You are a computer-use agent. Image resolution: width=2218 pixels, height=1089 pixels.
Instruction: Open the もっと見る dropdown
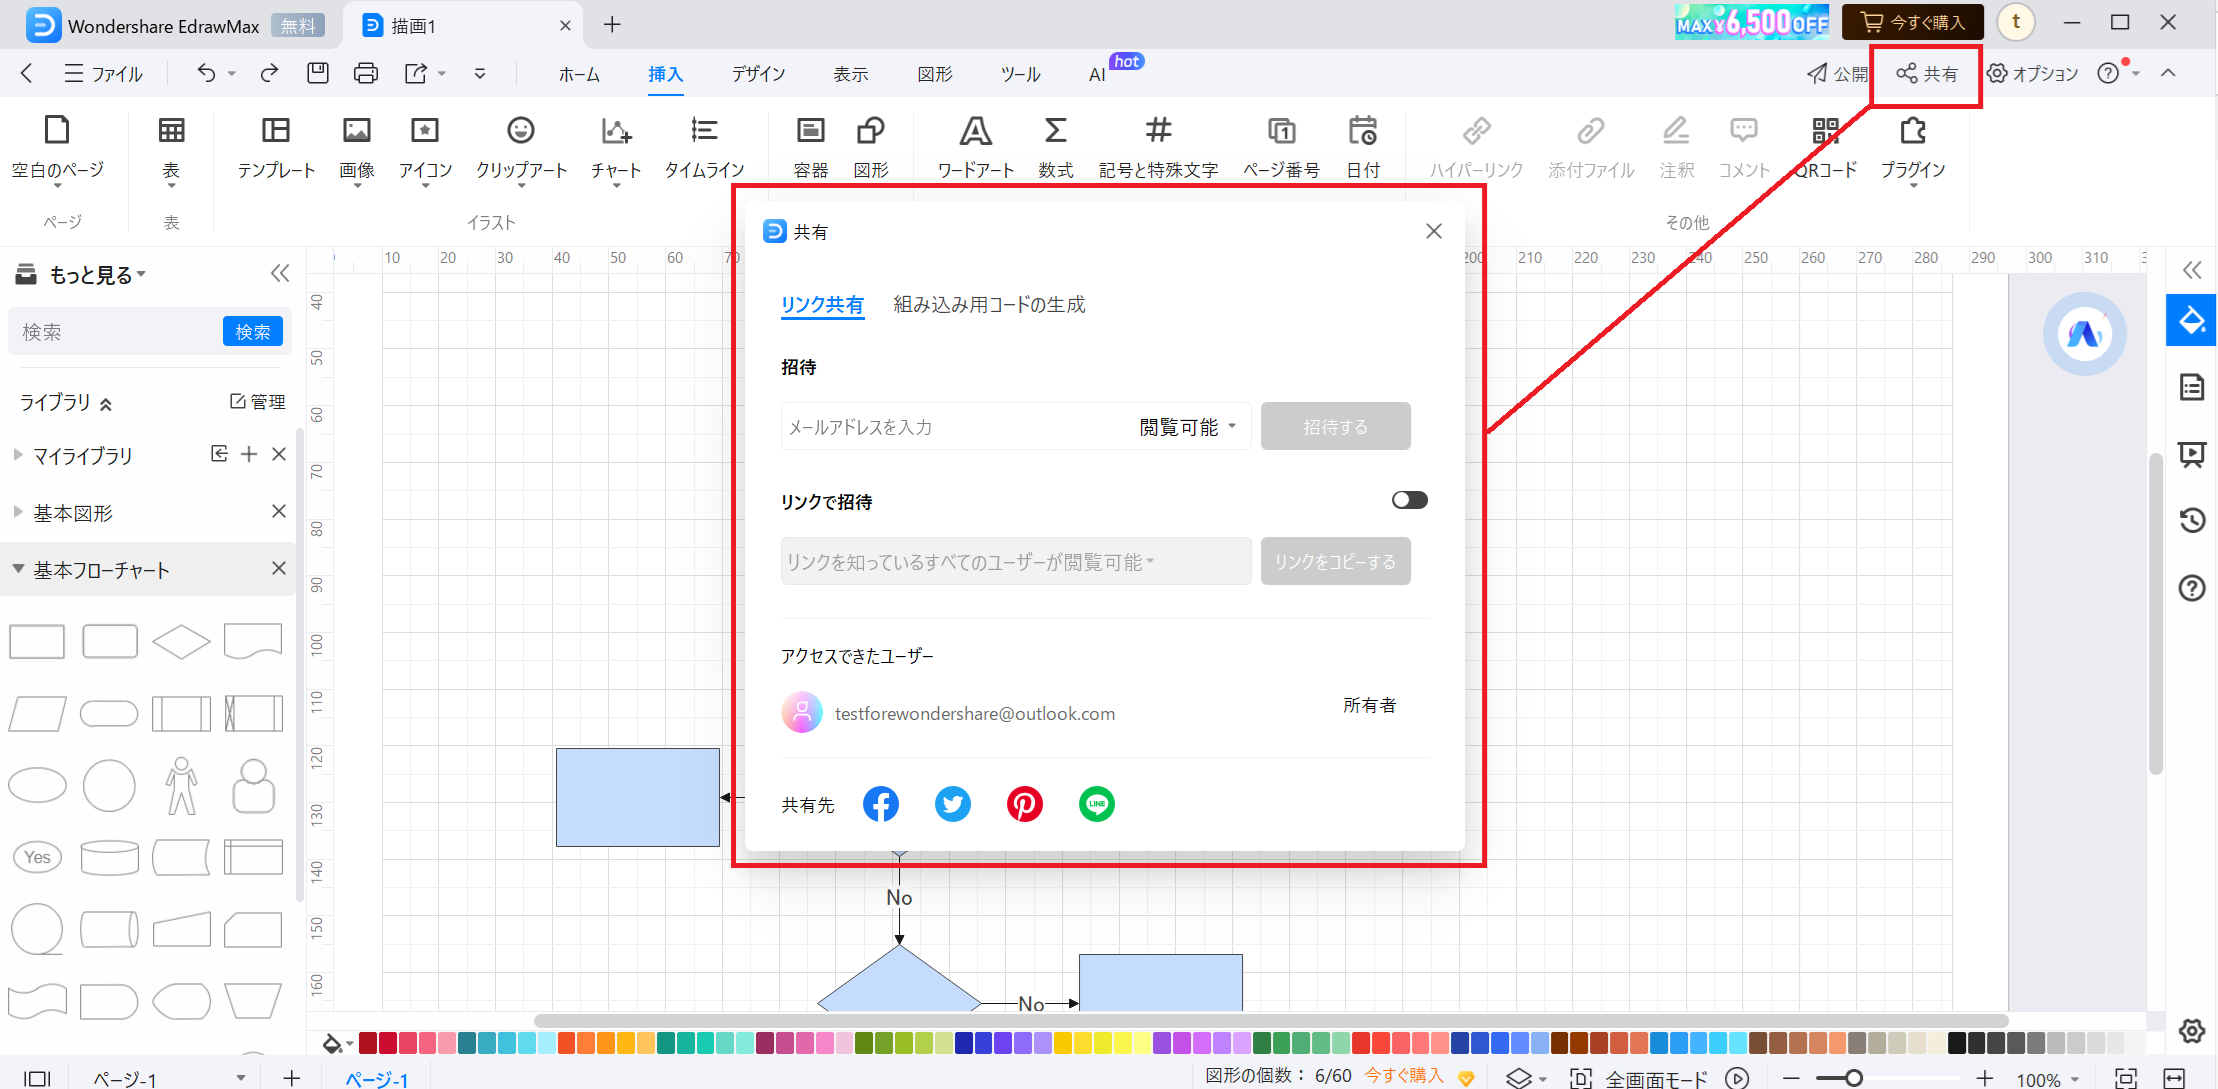97,275
